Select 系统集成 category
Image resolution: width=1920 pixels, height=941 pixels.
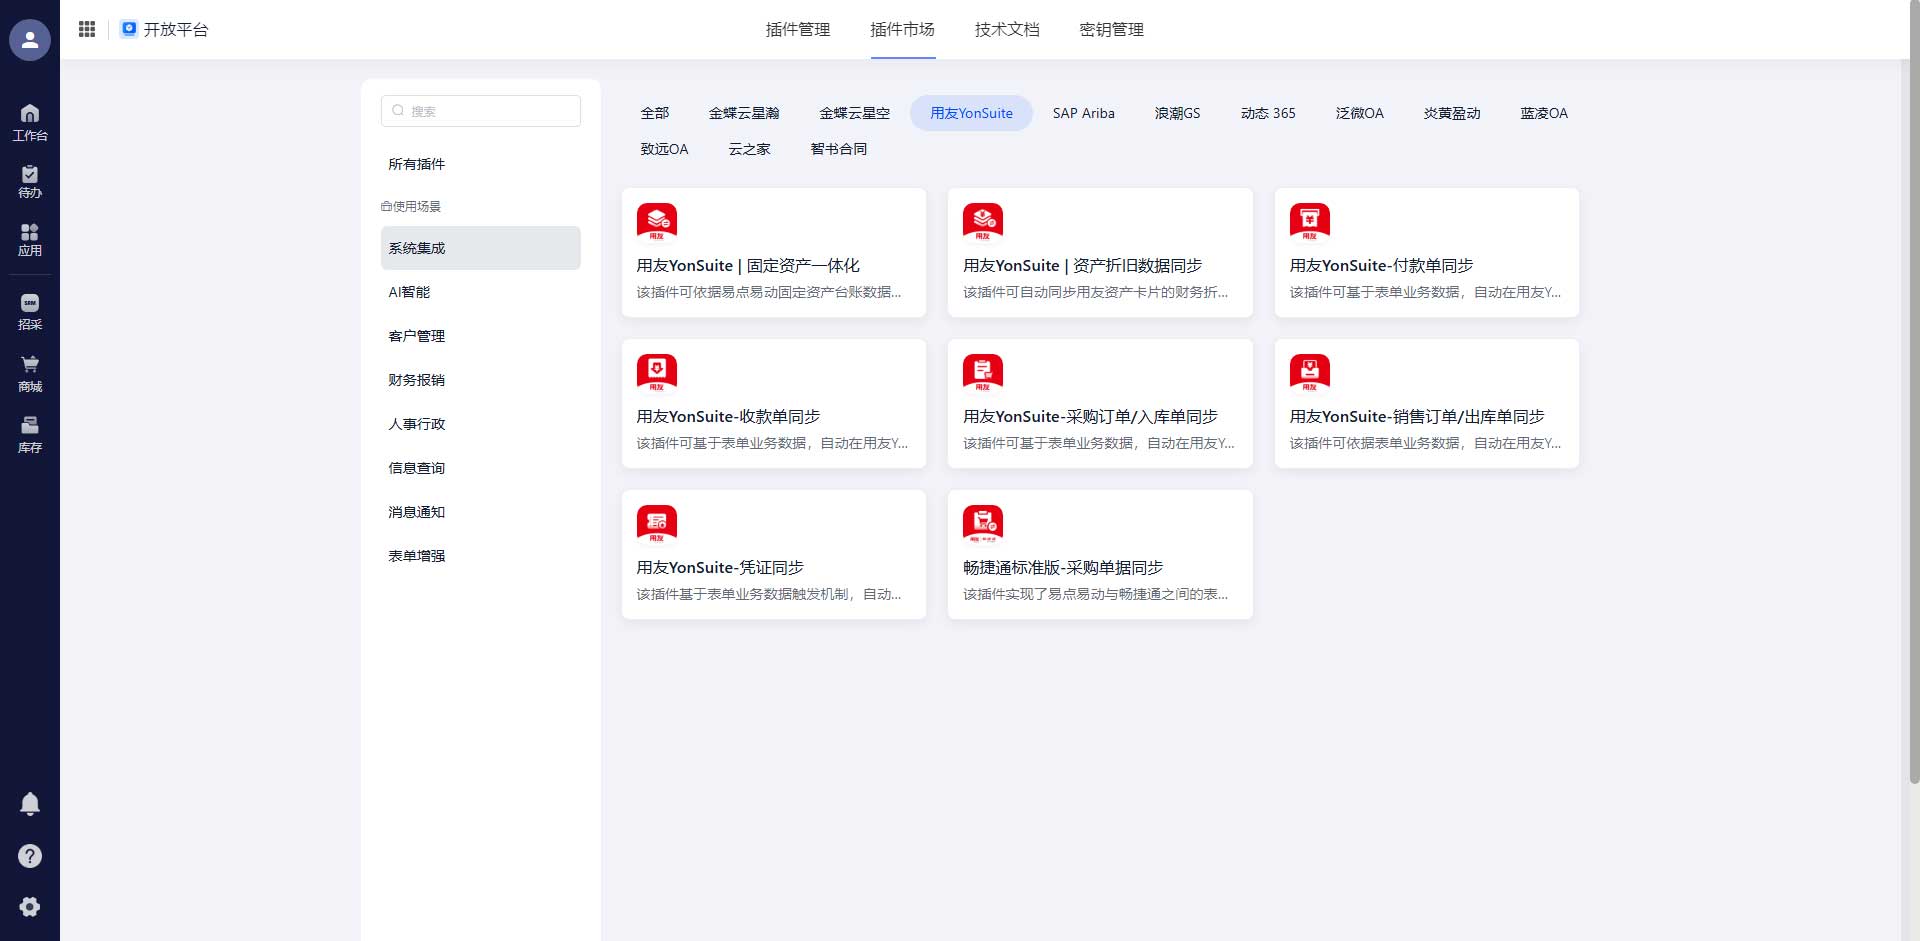pyautogui.click(x=481, y=248)
